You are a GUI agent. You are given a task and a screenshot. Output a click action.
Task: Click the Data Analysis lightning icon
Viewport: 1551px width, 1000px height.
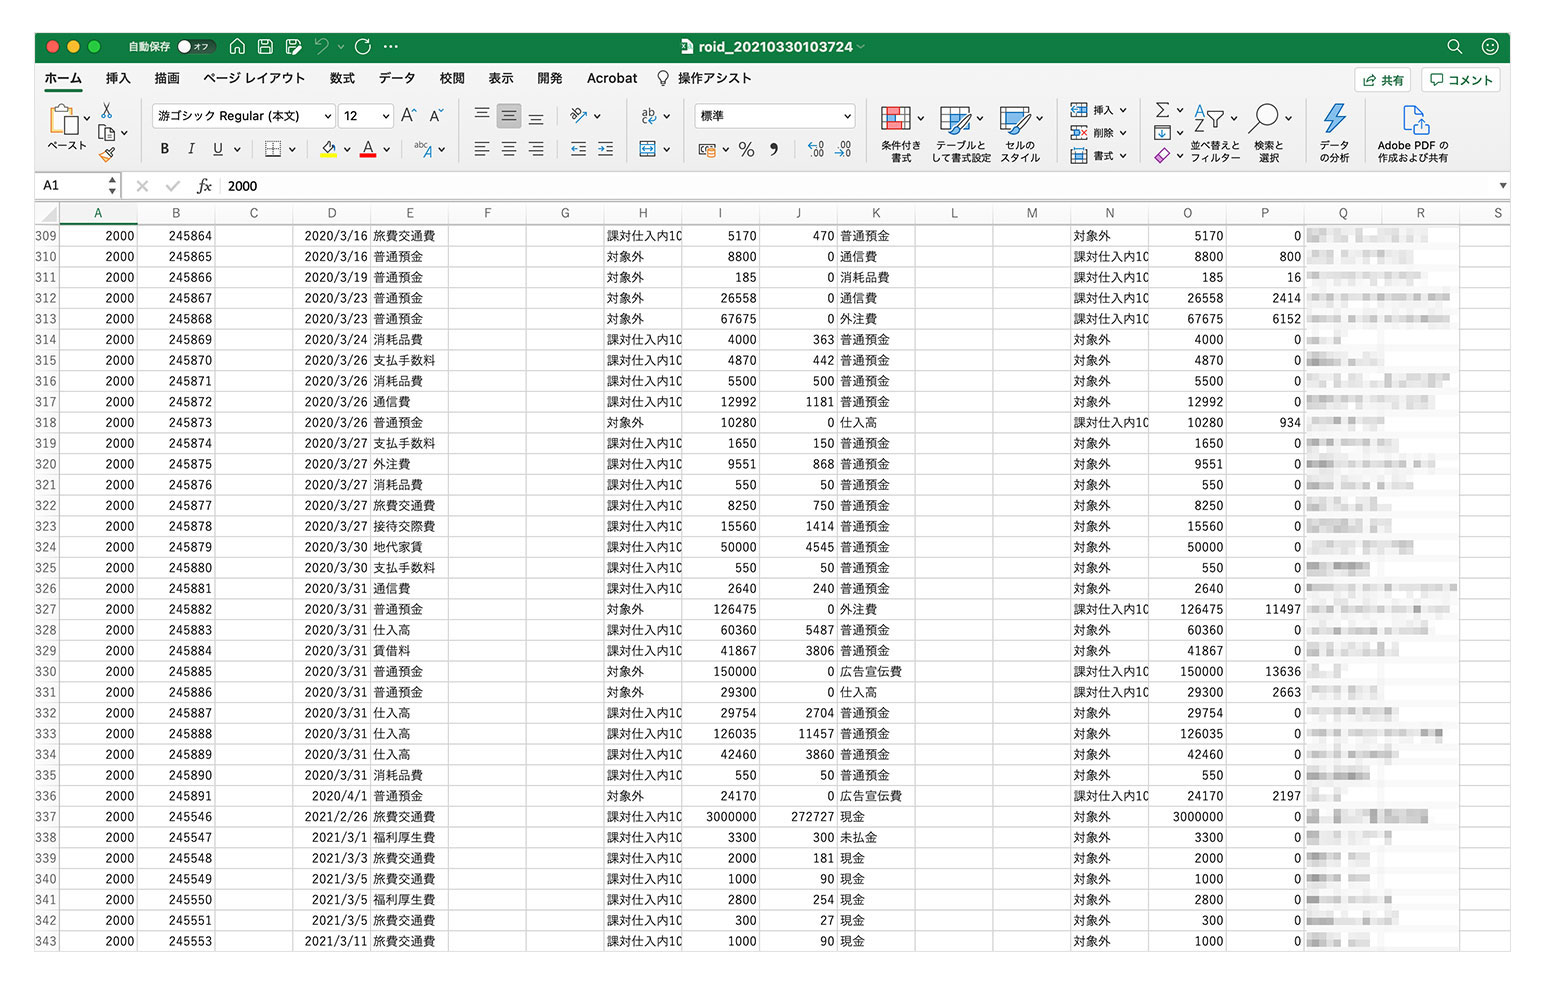[x=1334, y=120]
